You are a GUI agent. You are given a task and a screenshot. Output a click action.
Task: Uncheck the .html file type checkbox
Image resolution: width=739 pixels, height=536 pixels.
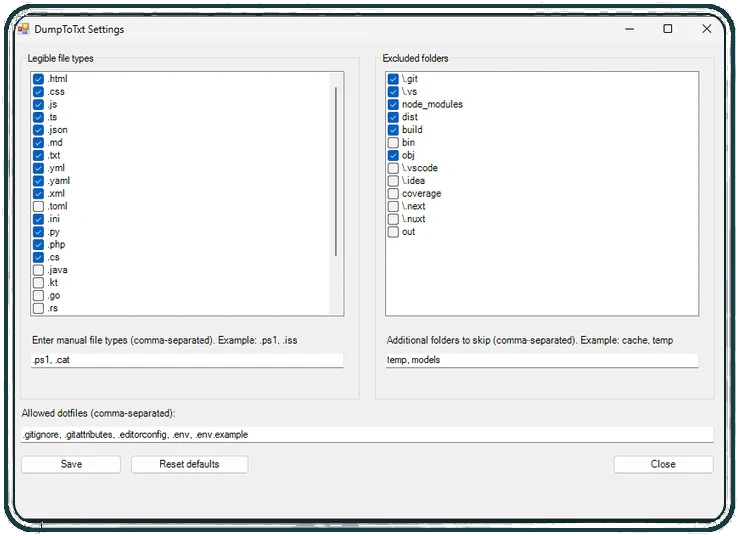39,79
